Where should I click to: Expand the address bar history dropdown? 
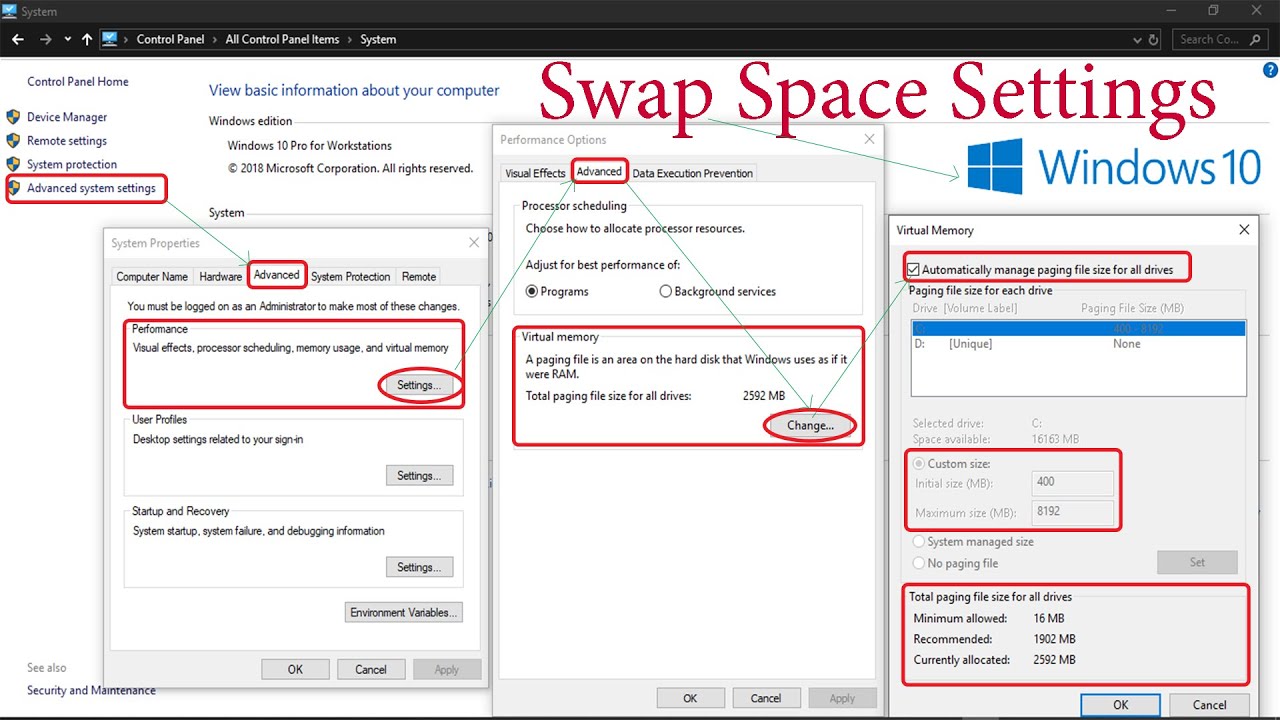[1137, 40]
